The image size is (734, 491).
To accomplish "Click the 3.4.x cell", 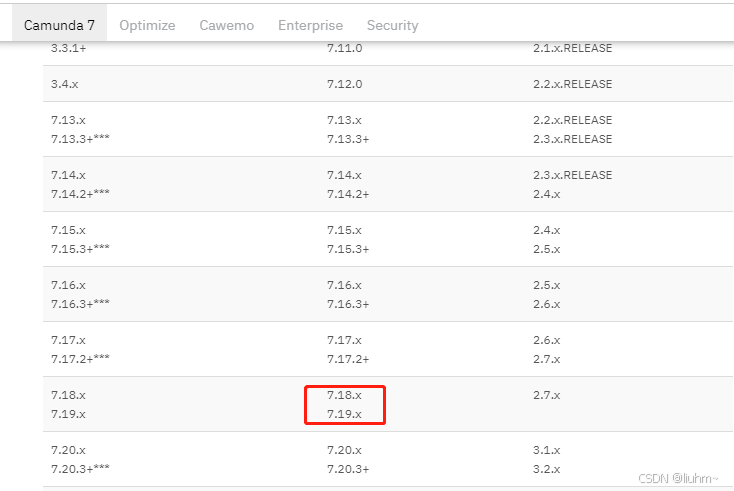I will (x=65, y=84).
